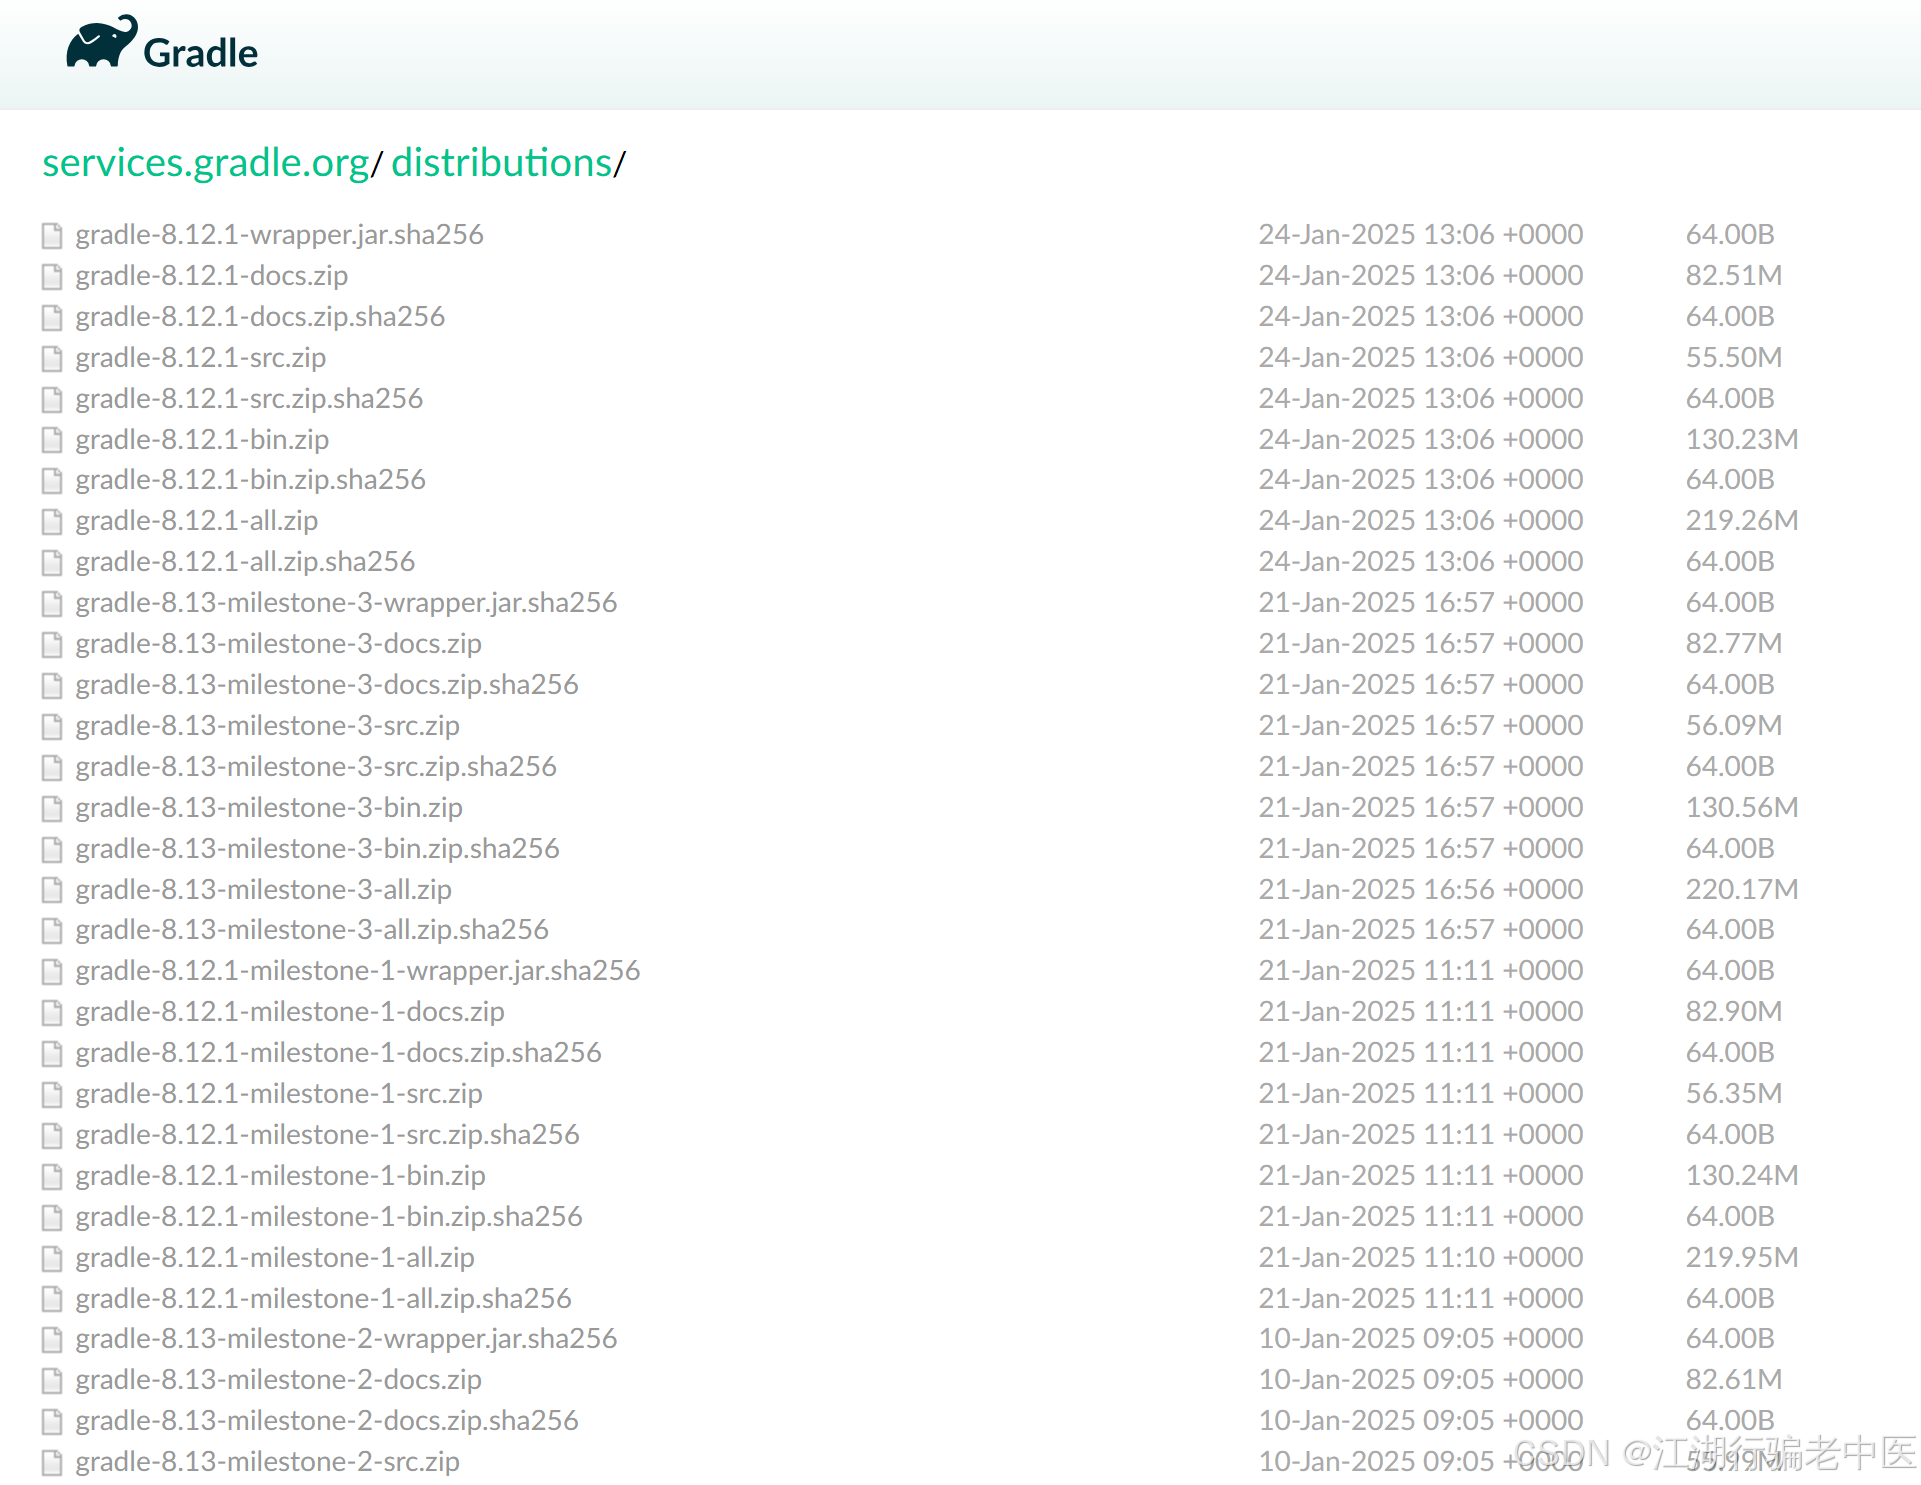Click file icon next to gradle-8.12.1-docs.zip
This screenshot has width=1921, height=1485.
coord(52,276)
